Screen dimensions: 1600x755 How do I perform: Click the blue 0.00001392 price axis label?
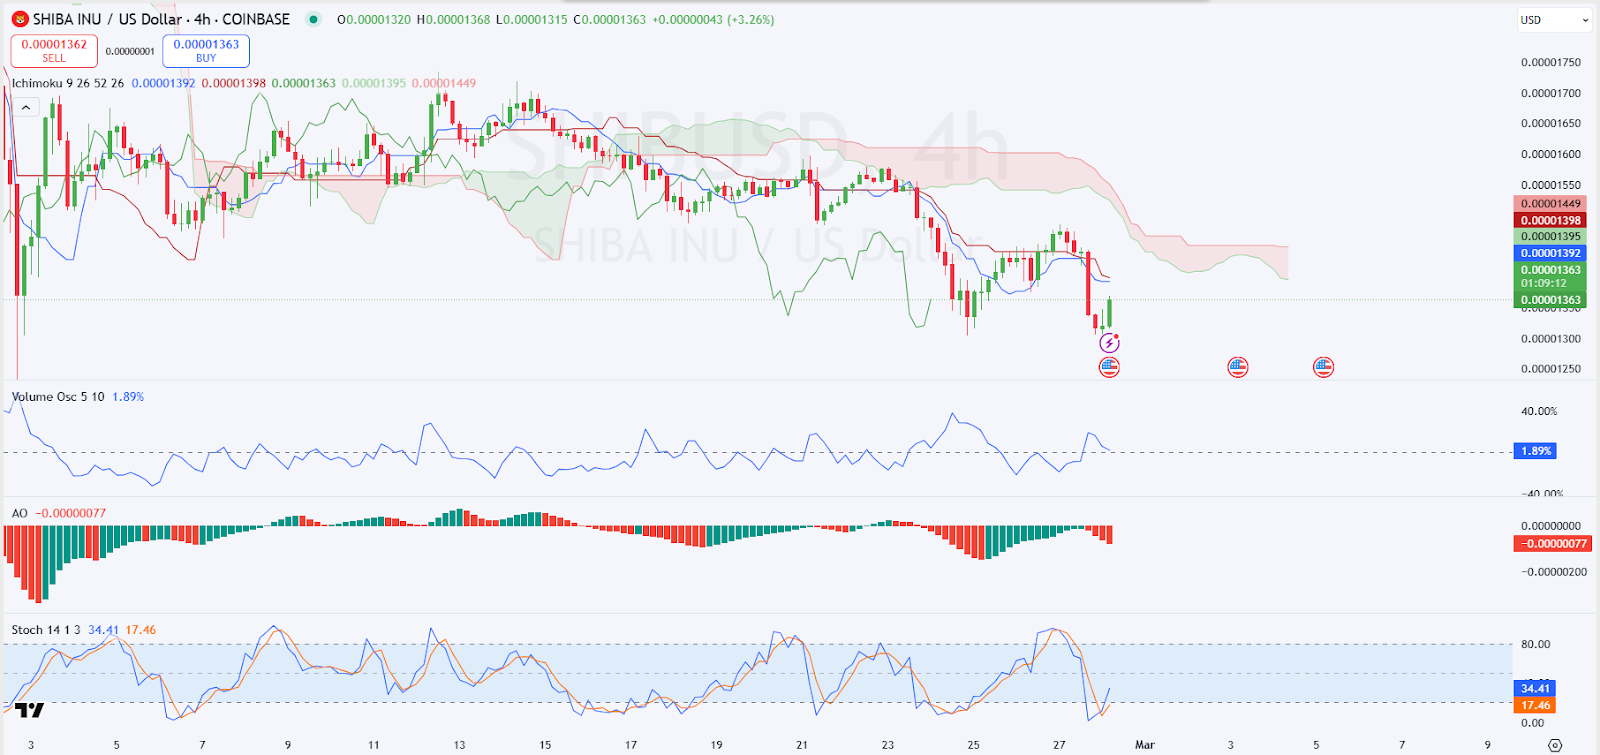point(1550,253)
